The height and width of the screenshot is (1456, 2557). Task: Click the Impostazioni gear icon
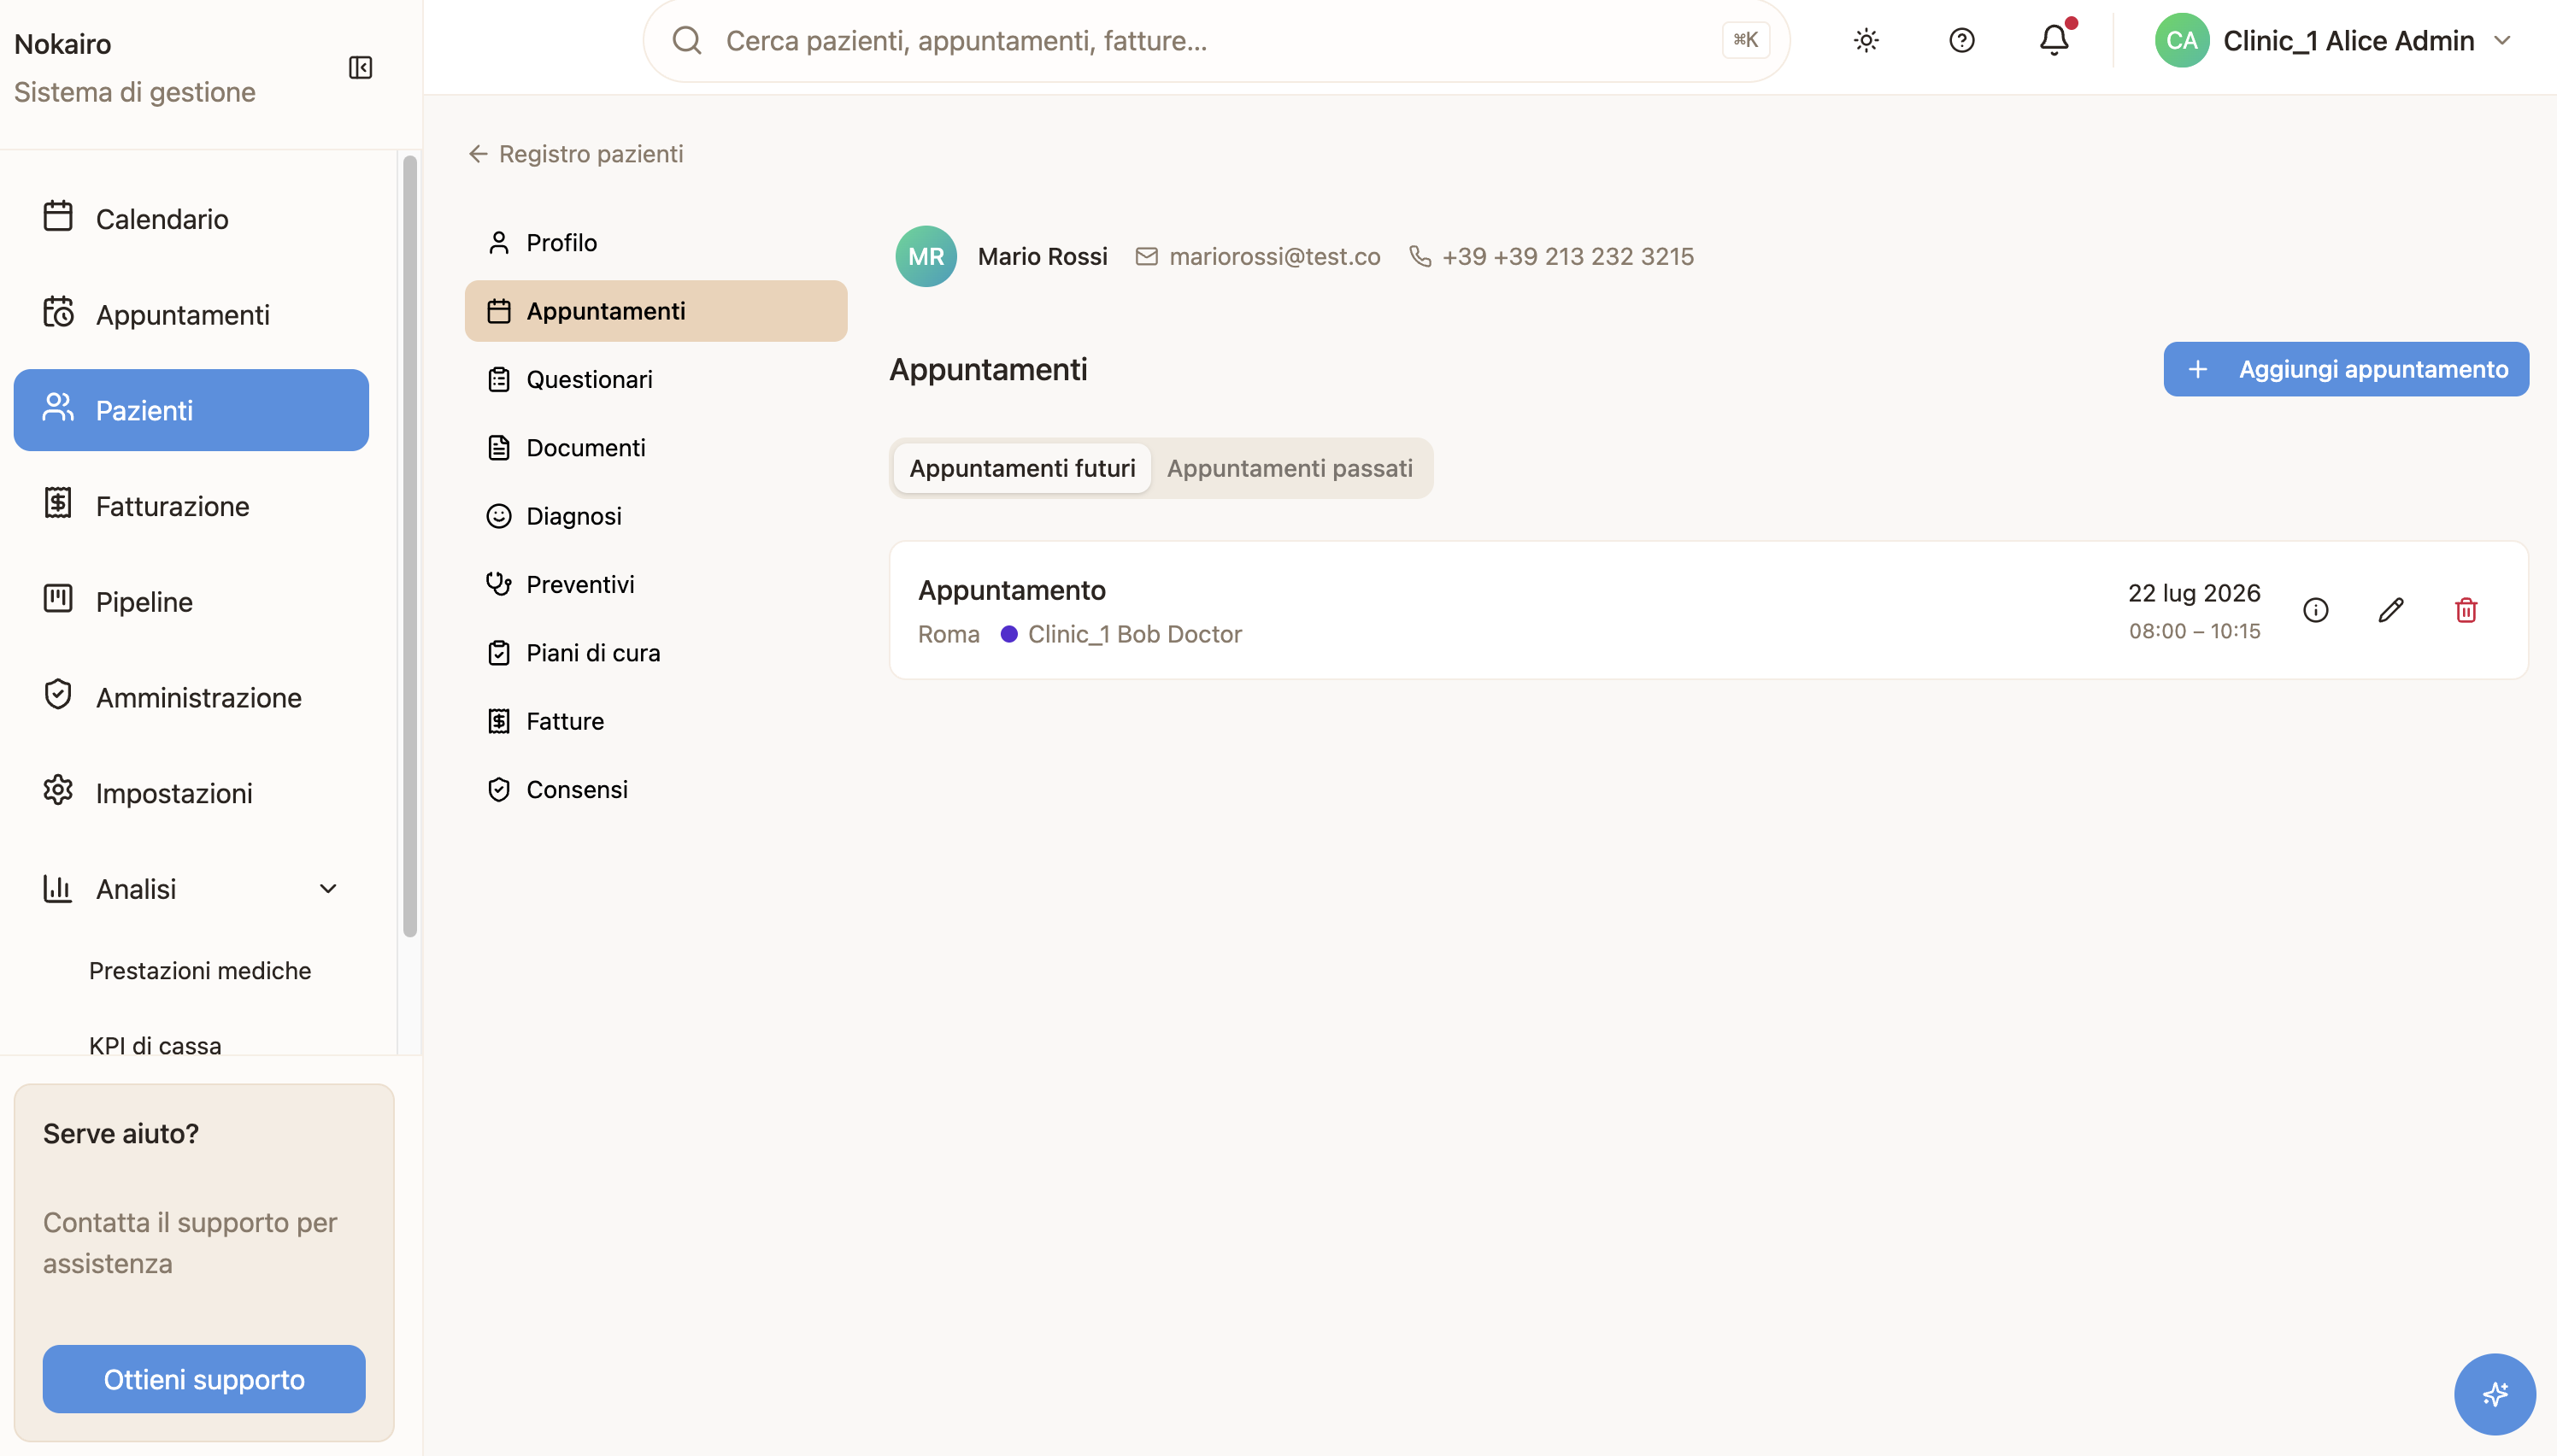click(x=58, y=790)
